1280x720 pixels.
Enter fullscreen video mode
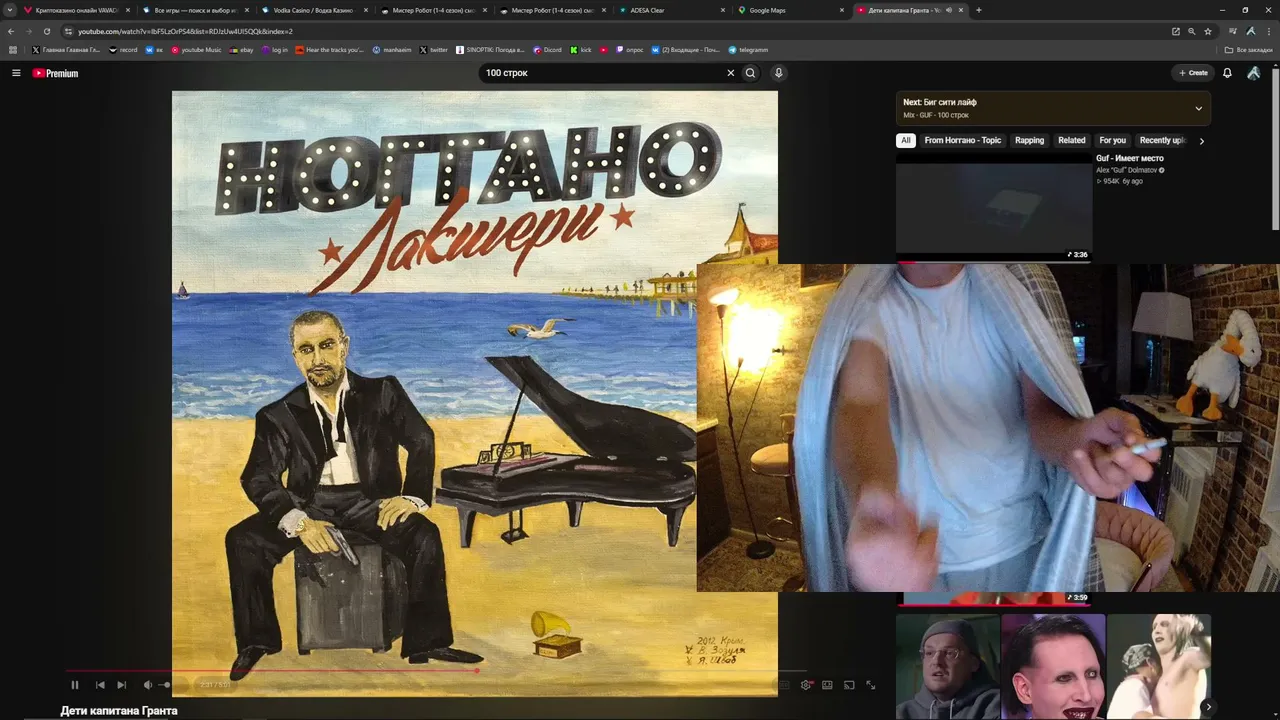click(x=871, y=685)
